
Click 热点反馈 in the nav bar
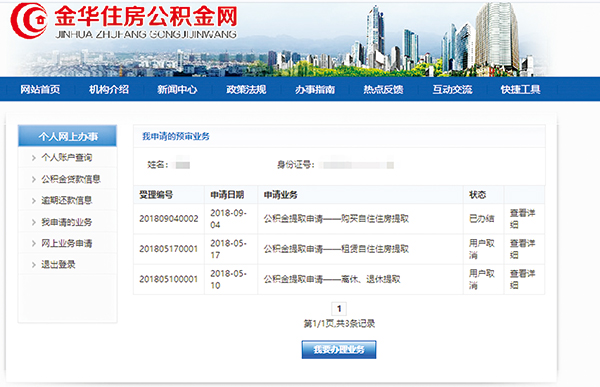click(x=383, y=90)
